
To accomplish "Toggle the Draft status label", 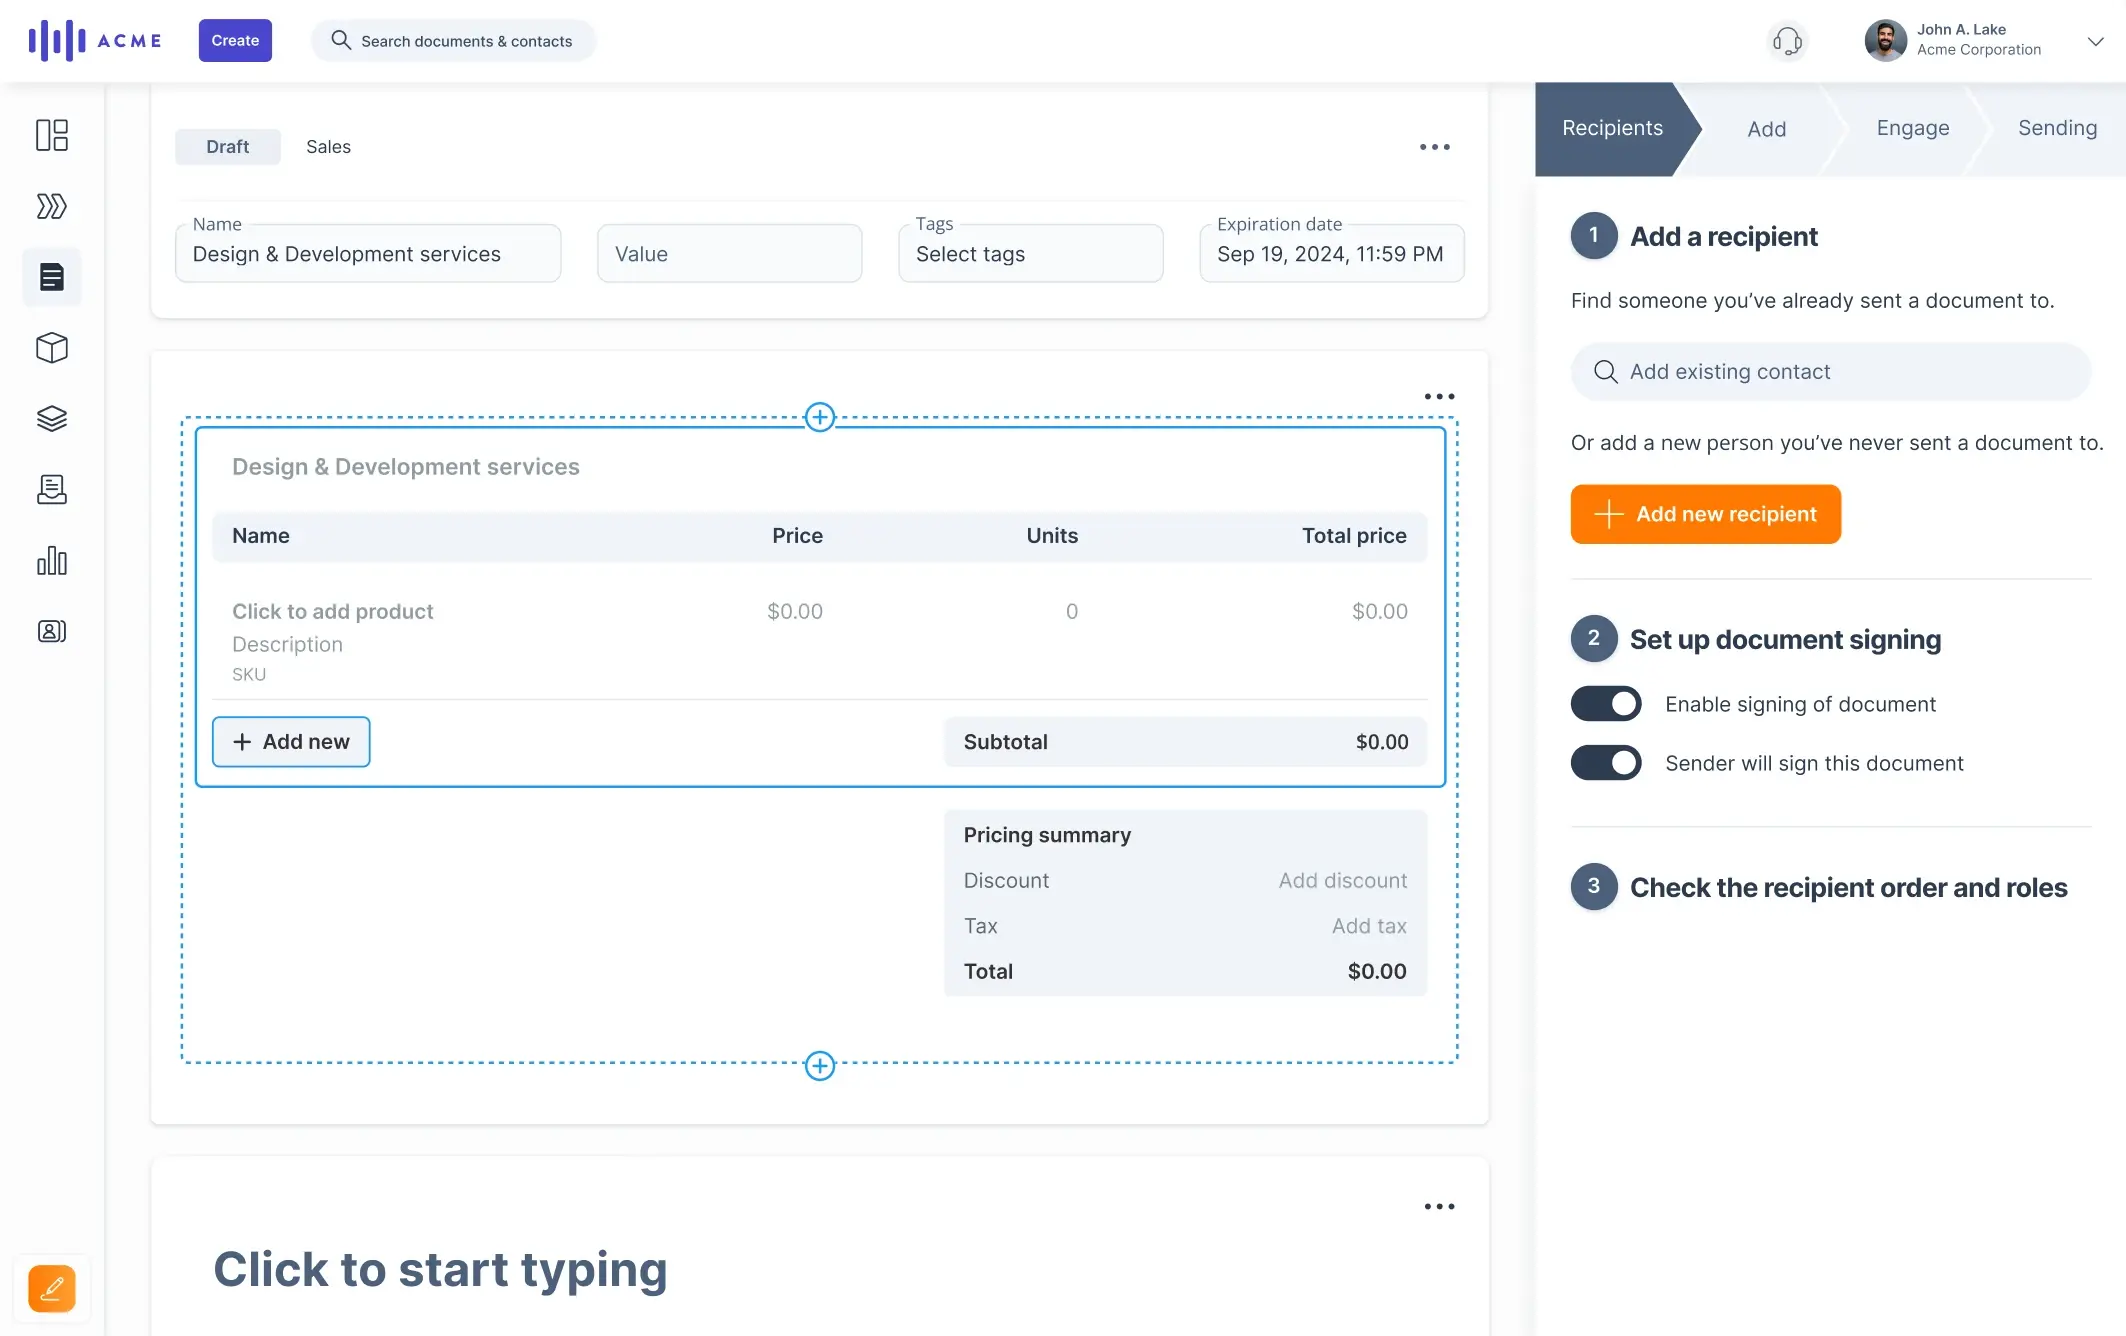I will tap(226, 146).
